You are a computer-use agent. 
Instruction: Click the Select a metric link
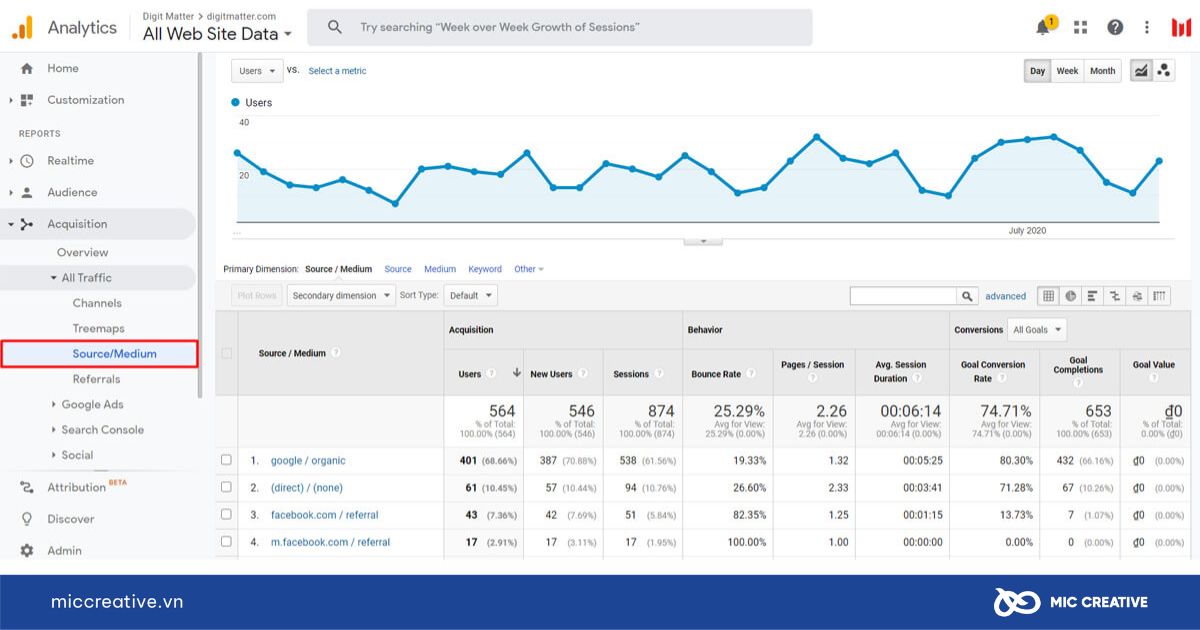337,71
